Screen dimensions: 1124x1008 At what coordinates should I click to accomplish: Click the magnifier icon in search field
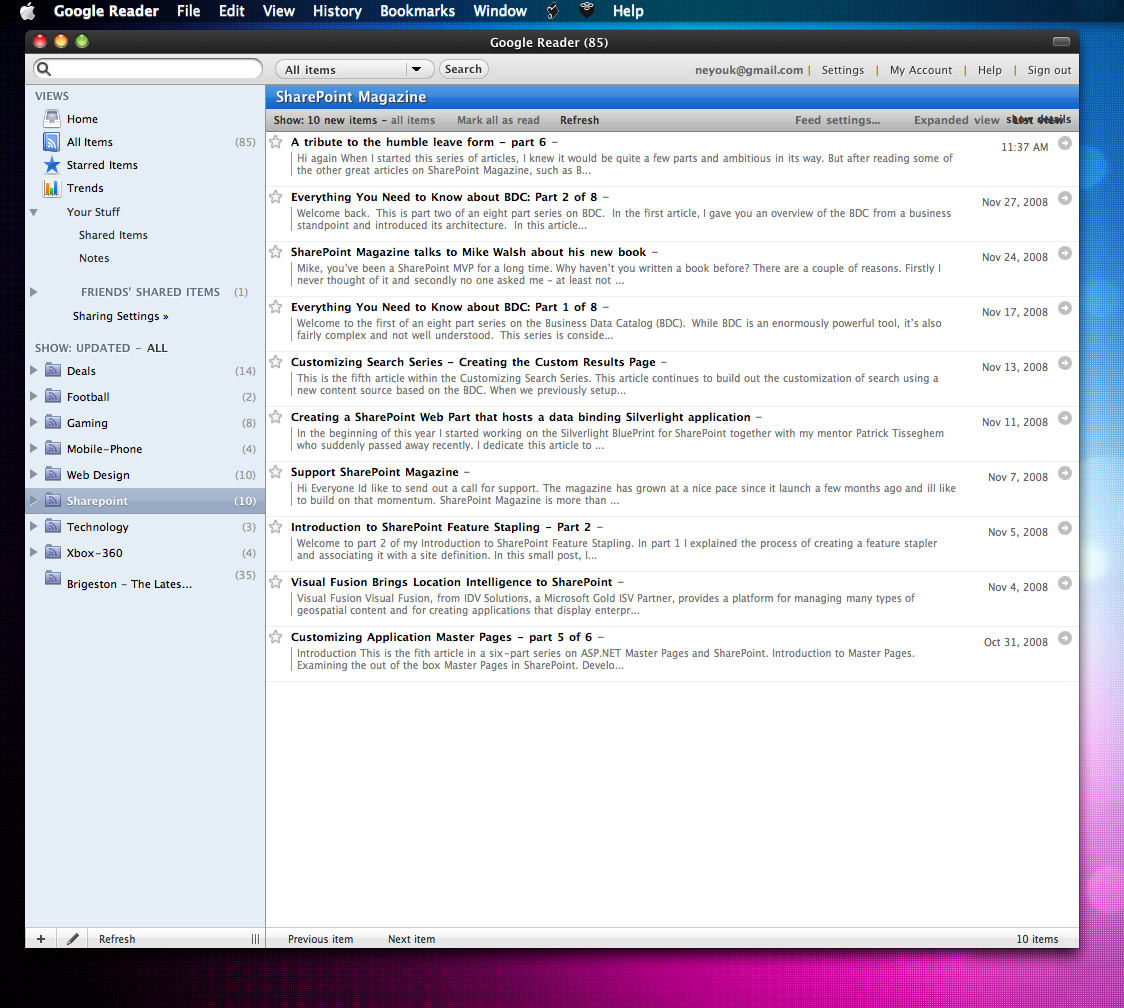click(x=44, y=69)
